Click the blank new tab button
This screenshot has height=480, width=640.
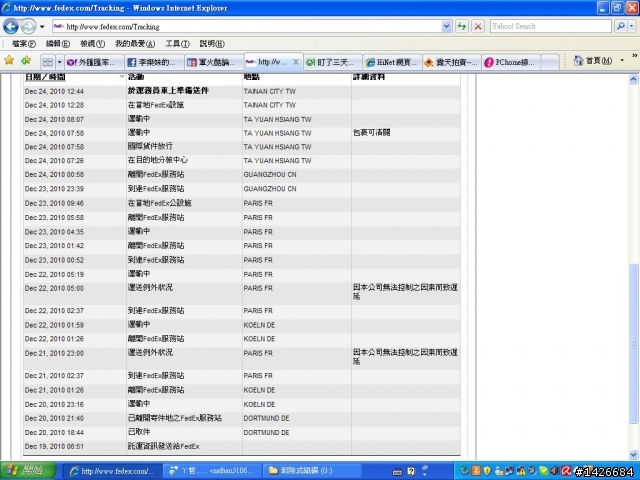(x=550, y=62)
